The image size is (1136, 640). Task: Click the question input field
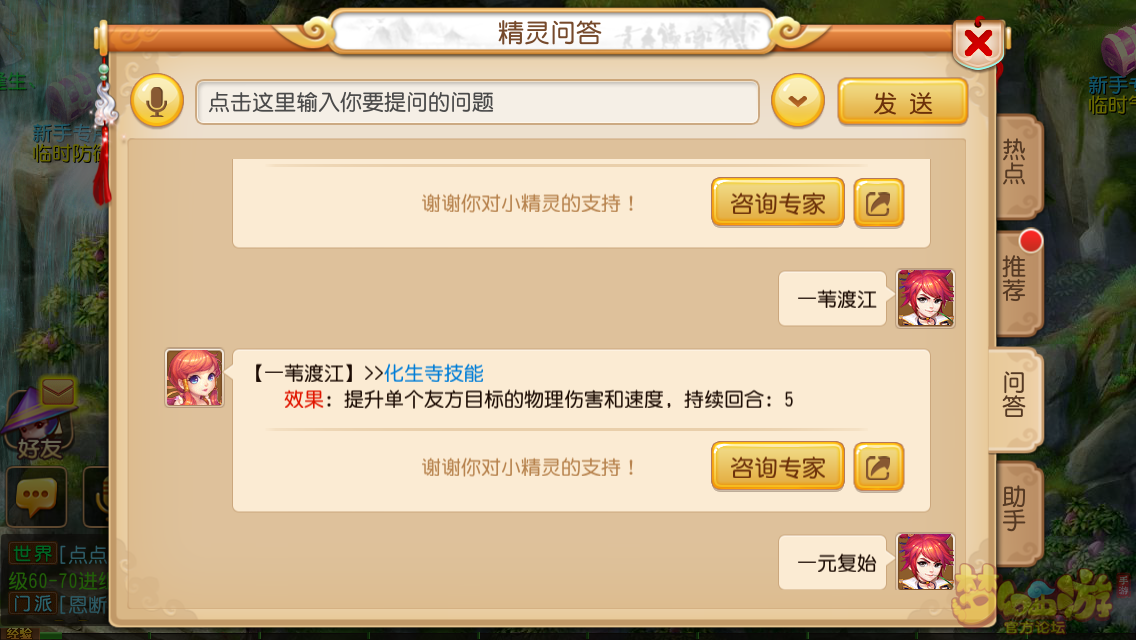pyautogui.click(x=477, y=102)
